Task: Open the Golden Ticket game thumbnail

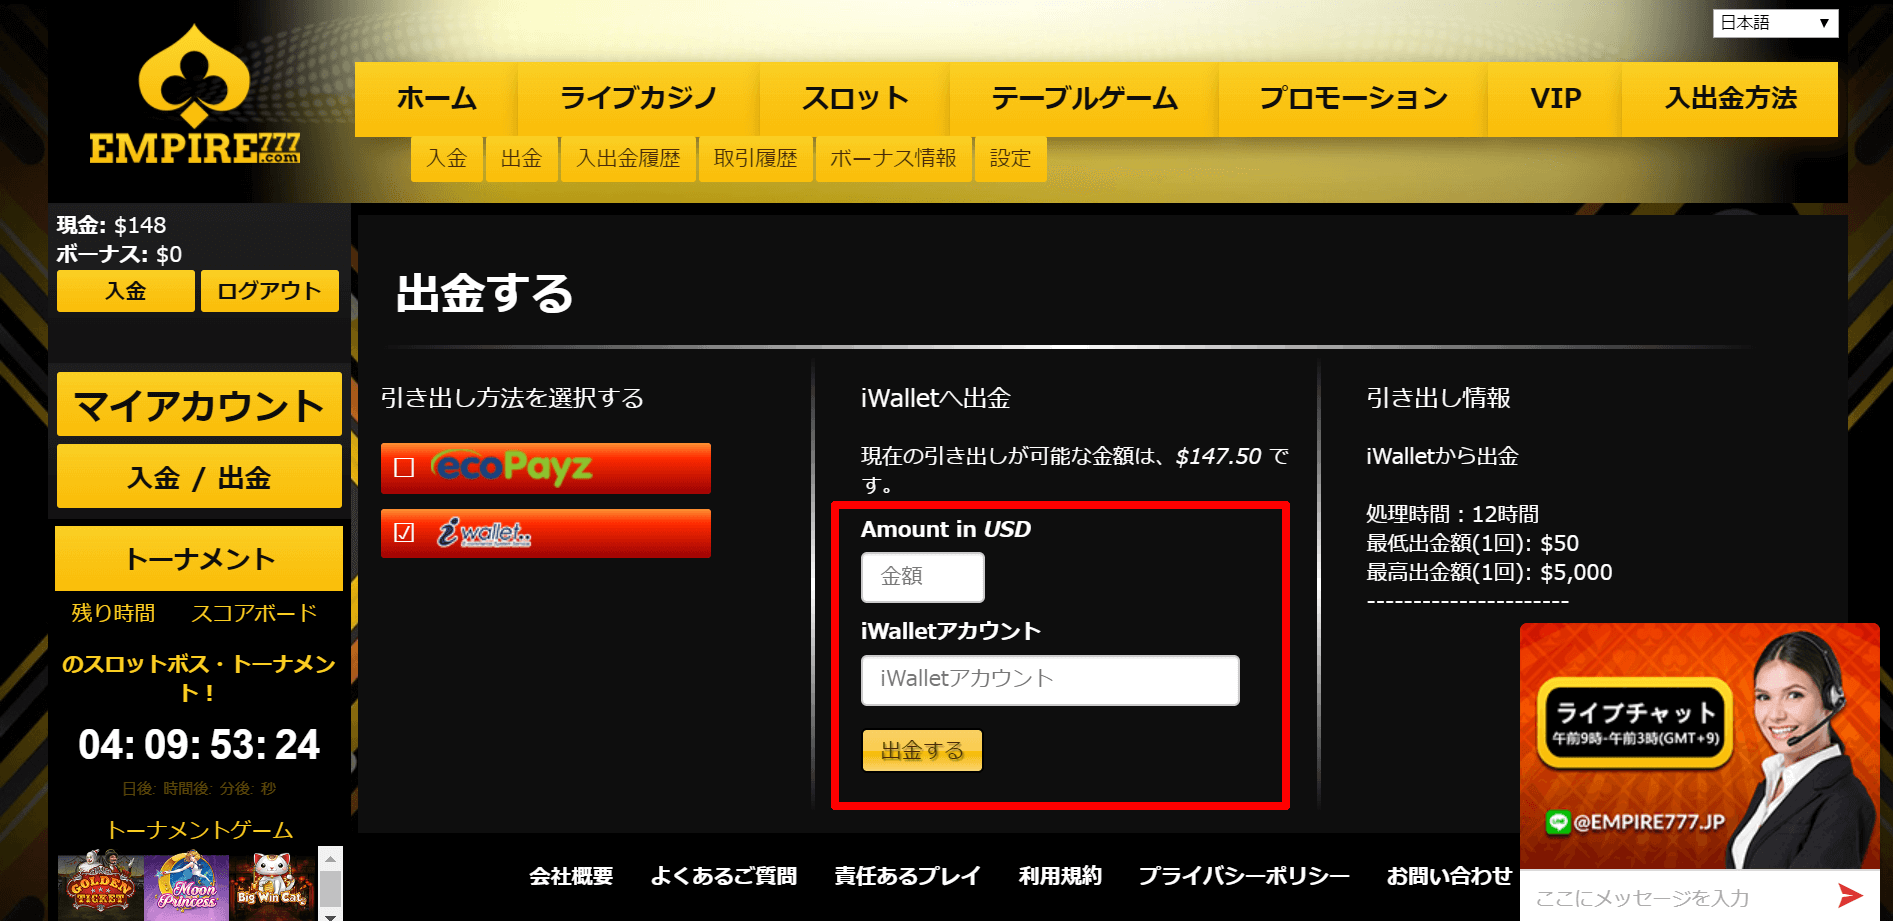Action: click(100, 884)
